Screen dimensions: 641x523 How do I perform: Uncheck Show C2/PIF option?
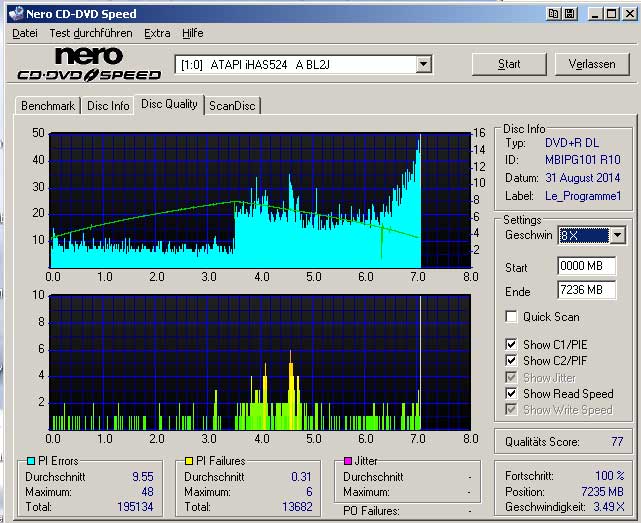[511, 361]
